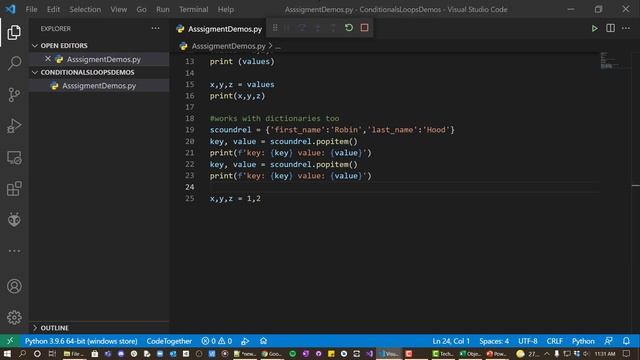
Task: Open the View menu
Action: tap(118, 9)
